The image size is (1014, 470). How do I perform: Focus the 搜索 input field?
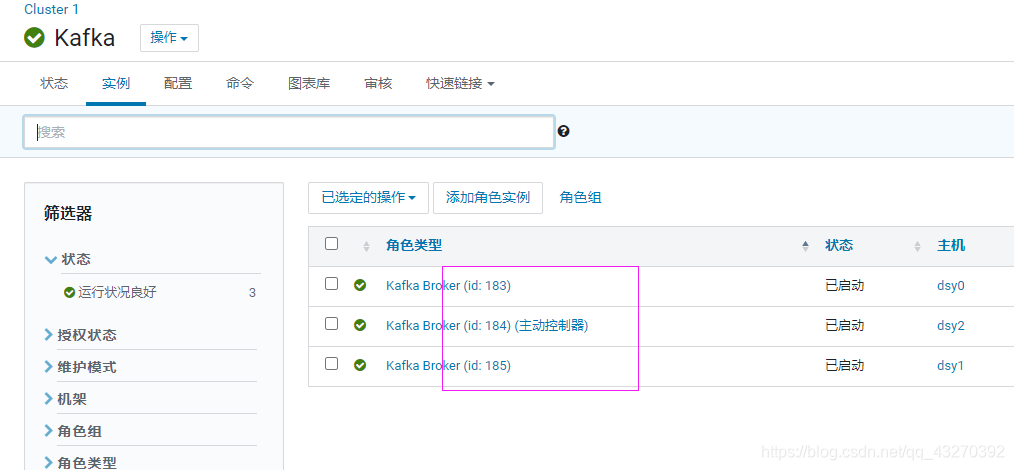(289, 133)
